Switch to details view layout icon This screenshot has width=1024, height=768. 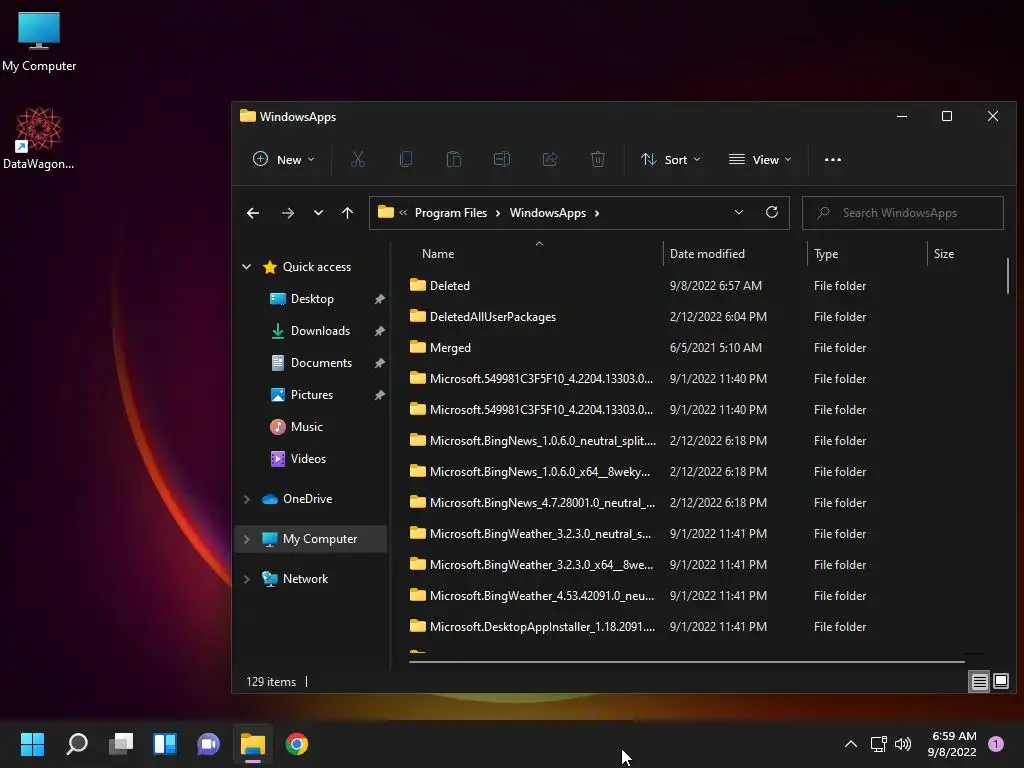[979, 682]
